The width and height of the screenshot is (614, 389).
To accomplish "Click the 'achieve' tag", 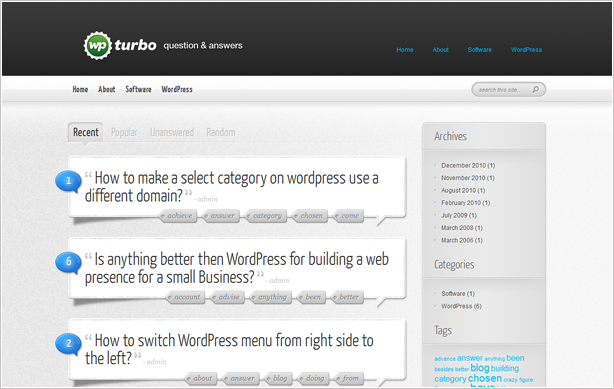I will point(179,215).
